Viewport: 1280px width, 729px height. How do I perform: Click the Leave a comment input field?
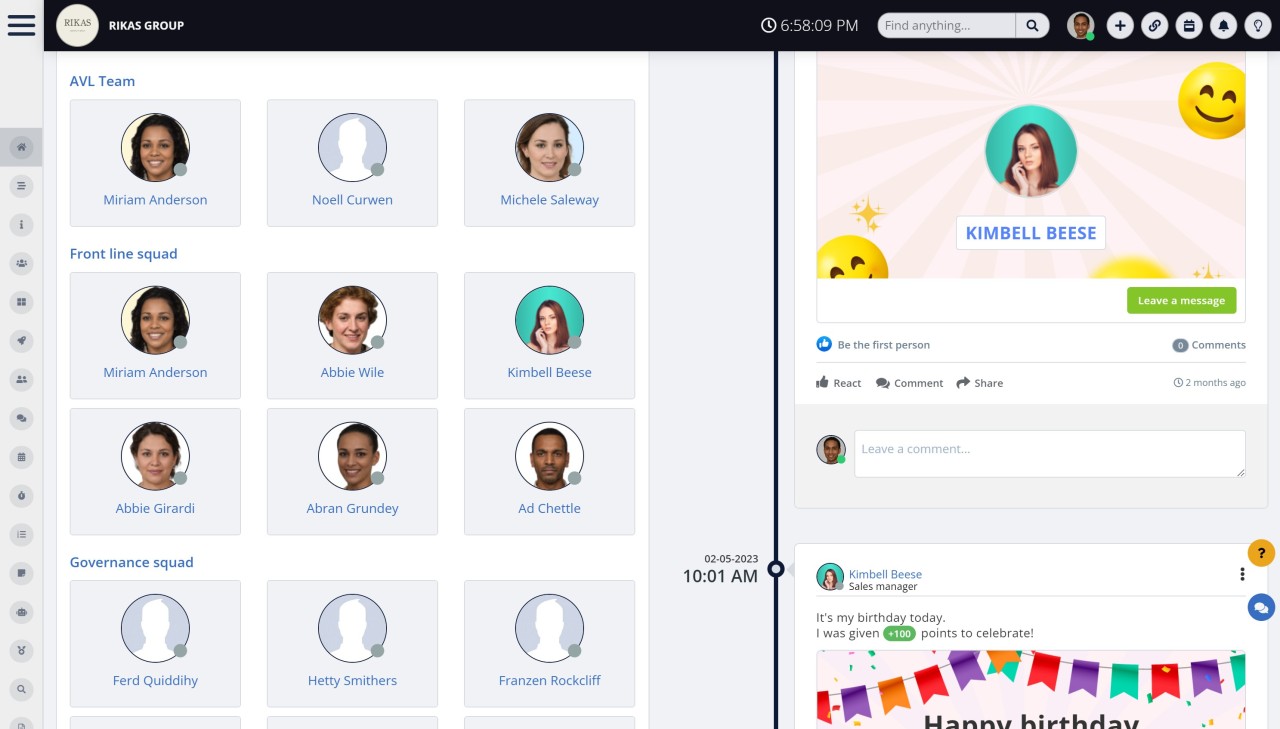pyautogui.click(x=1049, y=453)
